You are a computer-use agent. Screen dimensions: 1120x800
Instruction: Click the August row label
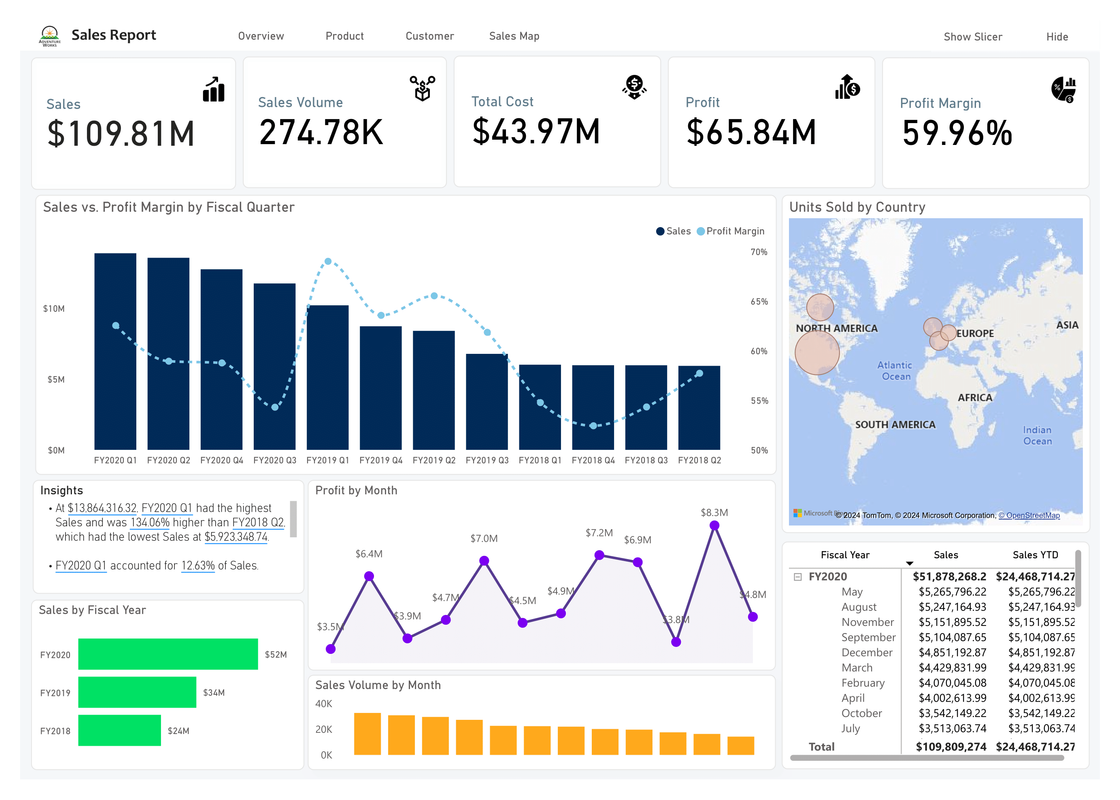(x=859, y=607)
